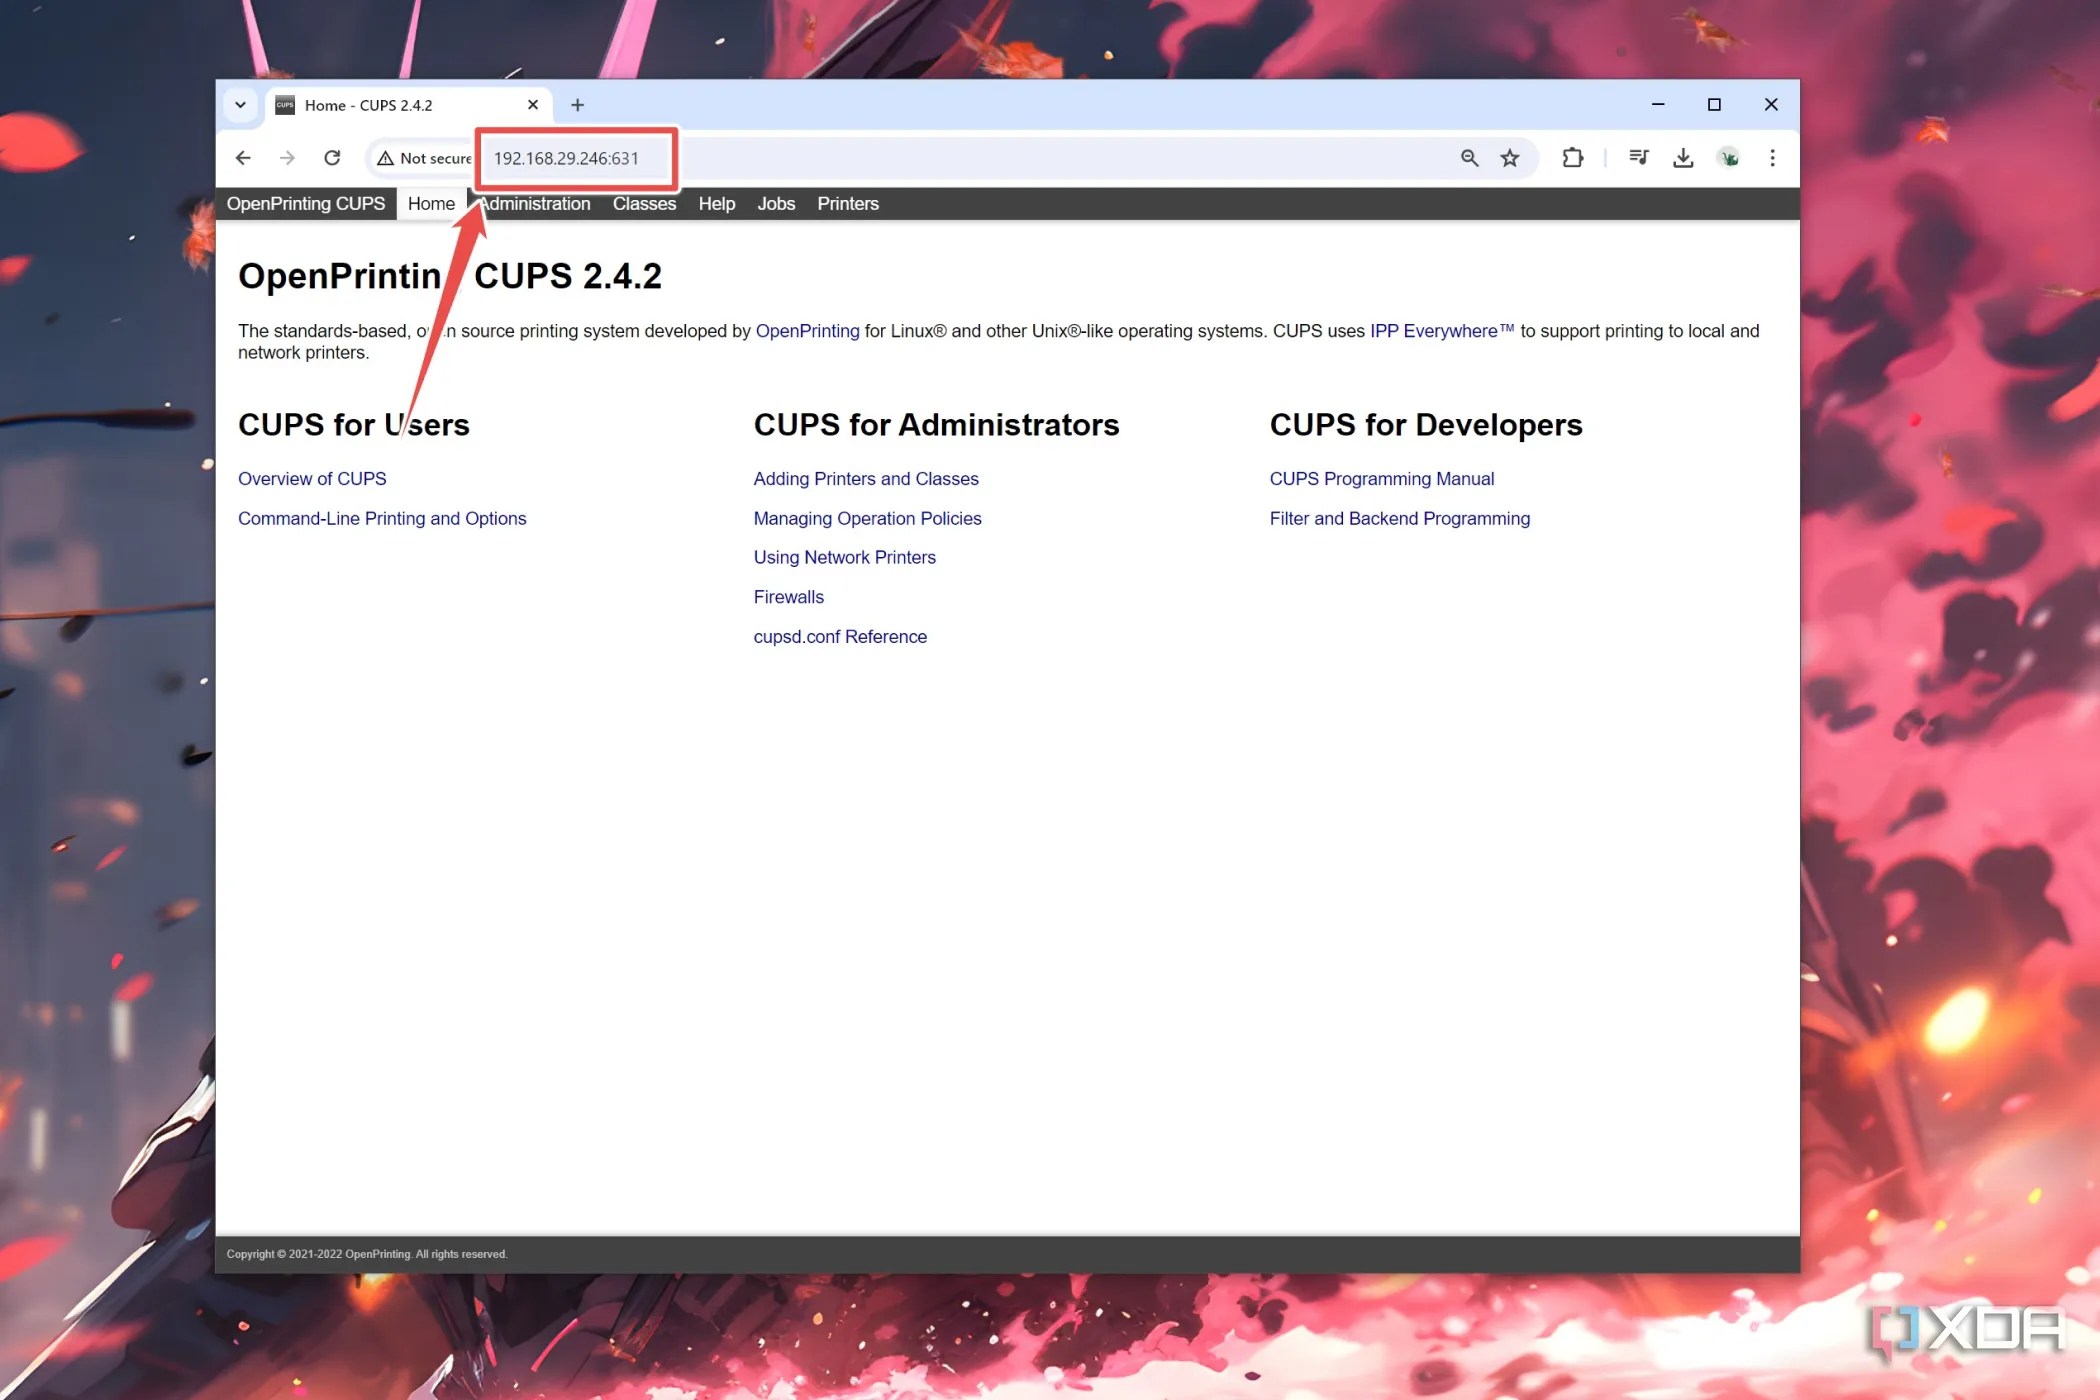The width and height of the screenshot is (2100, 1400).
Task: Click the zoom magnifier icon in the toolbar
Action: click(x=1469, y=157)
